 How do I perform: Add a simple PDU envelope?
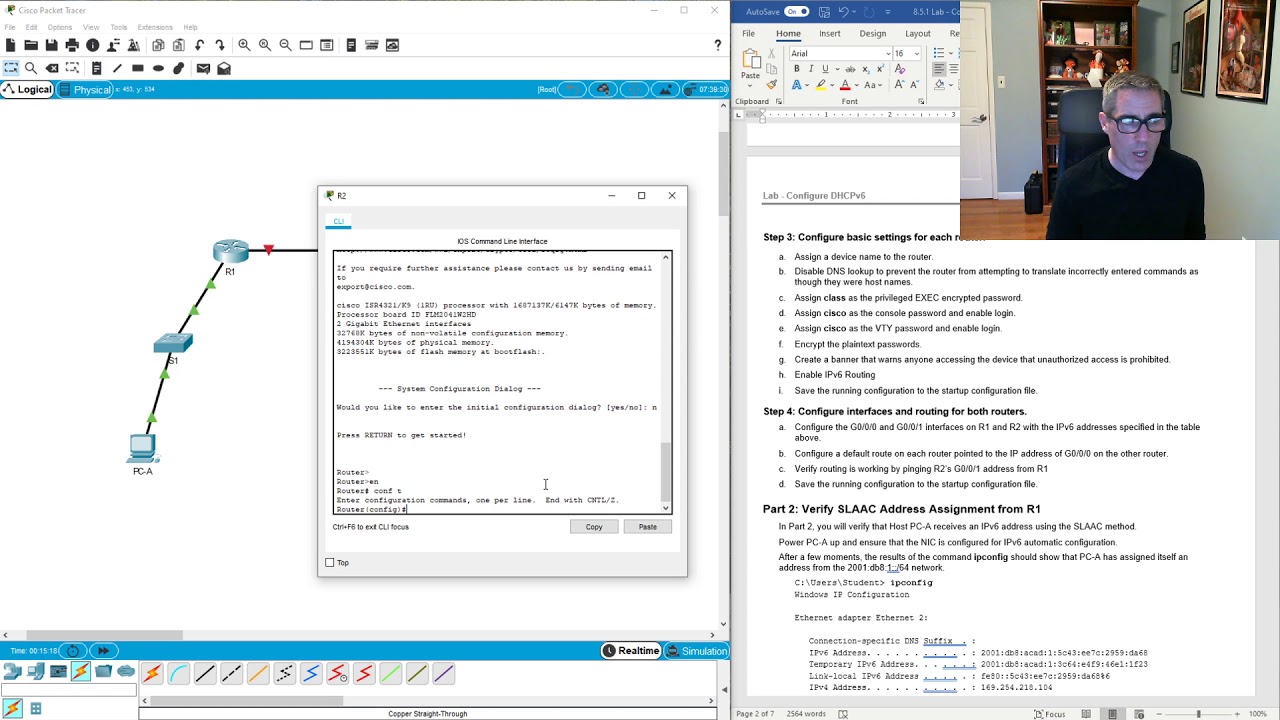(x=203, y=68)
